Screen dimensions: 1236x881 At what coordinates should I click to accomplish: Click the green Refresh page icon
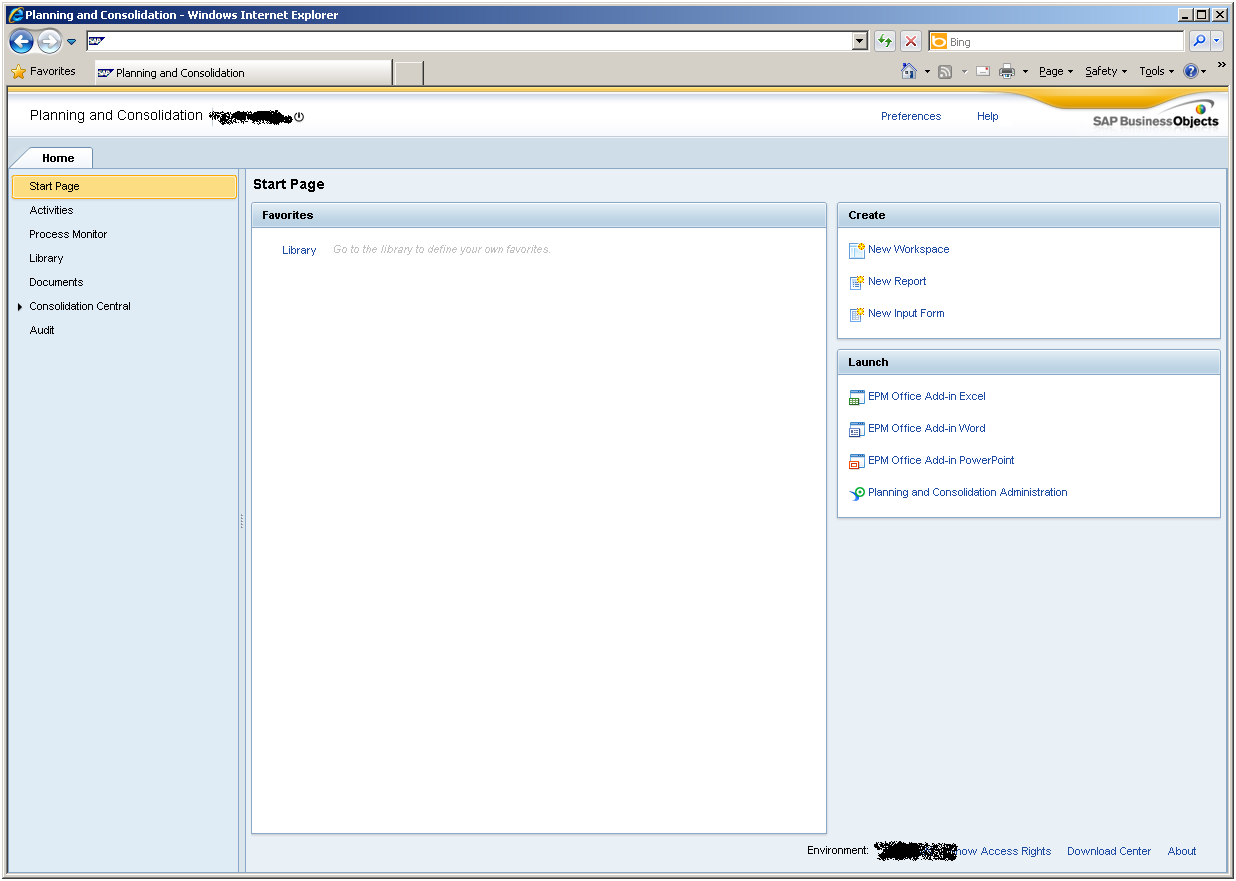click(x=885, y=41)
